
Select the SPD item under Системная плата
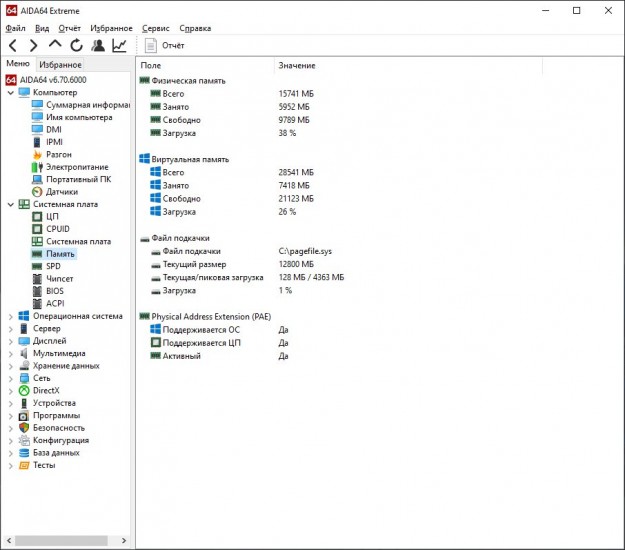pos(54,267)
